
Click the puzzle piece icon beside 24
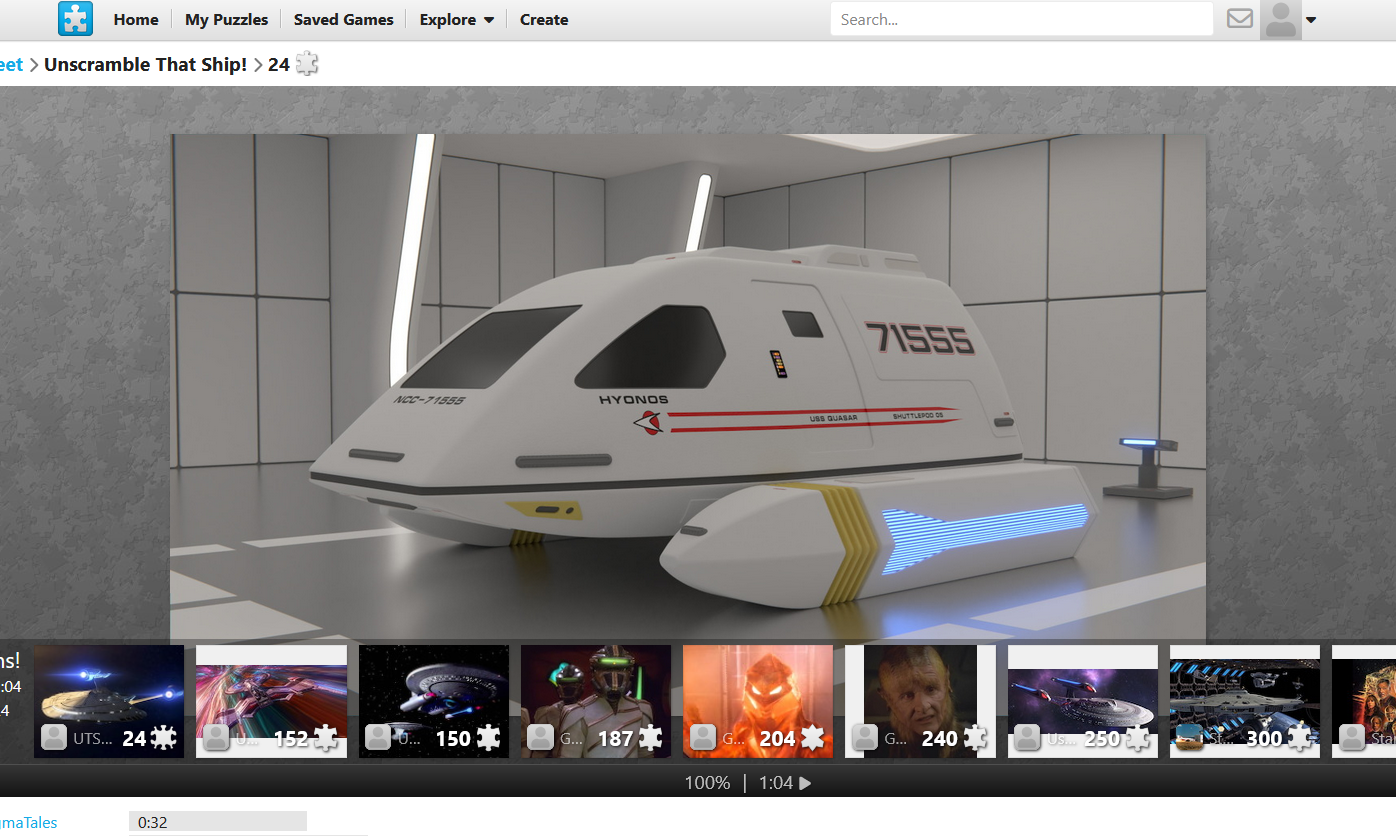click(307, 64)
